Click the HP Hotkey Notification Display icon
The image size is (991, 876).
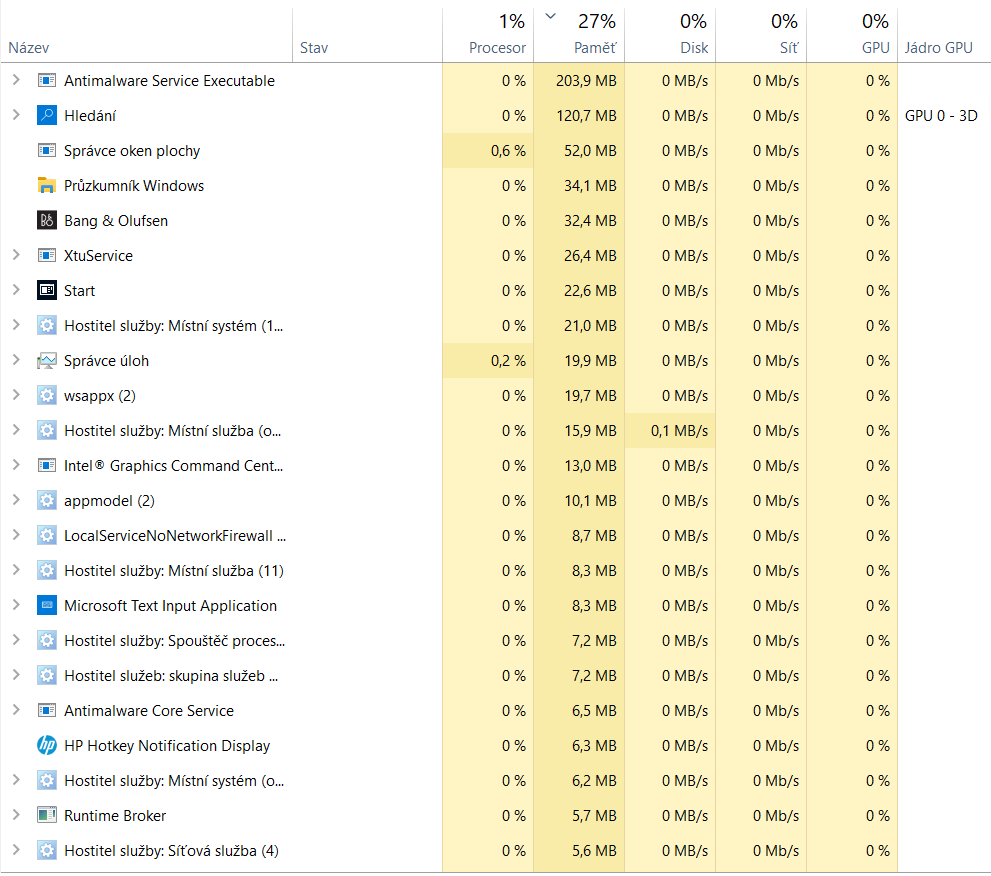tap(47, 745)
